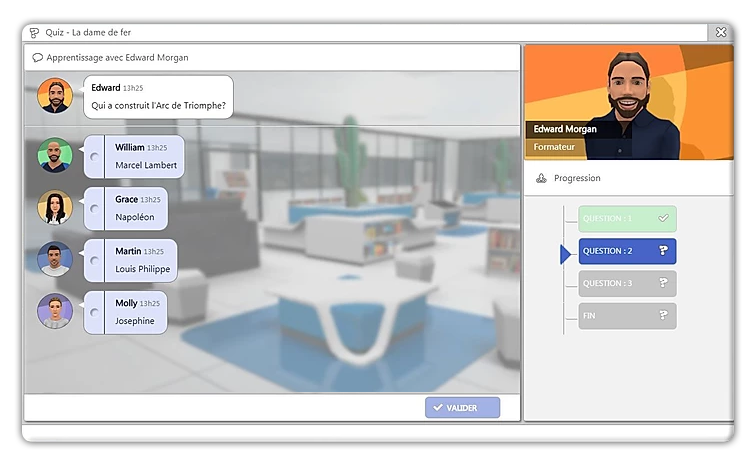The height and width of the screenshot is (466, 756).
Task: Click the Edward Morgan name label
Action: [x=565, y=129]
